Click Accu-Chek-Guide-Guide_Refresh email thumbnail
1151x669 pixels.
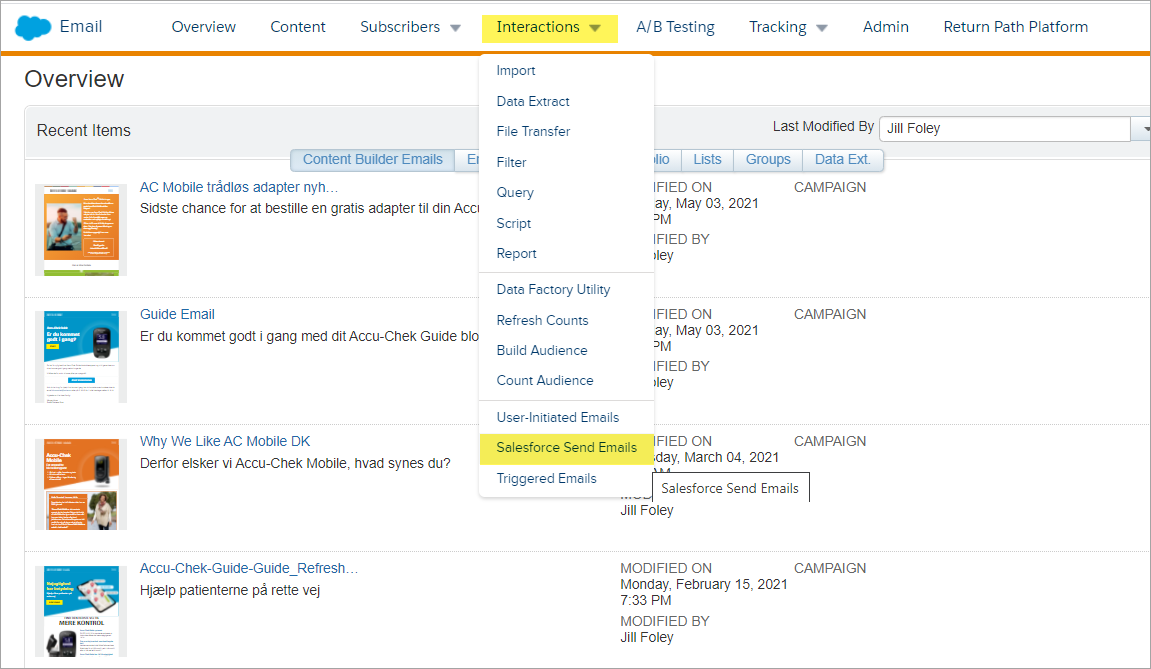click(81, 611)
